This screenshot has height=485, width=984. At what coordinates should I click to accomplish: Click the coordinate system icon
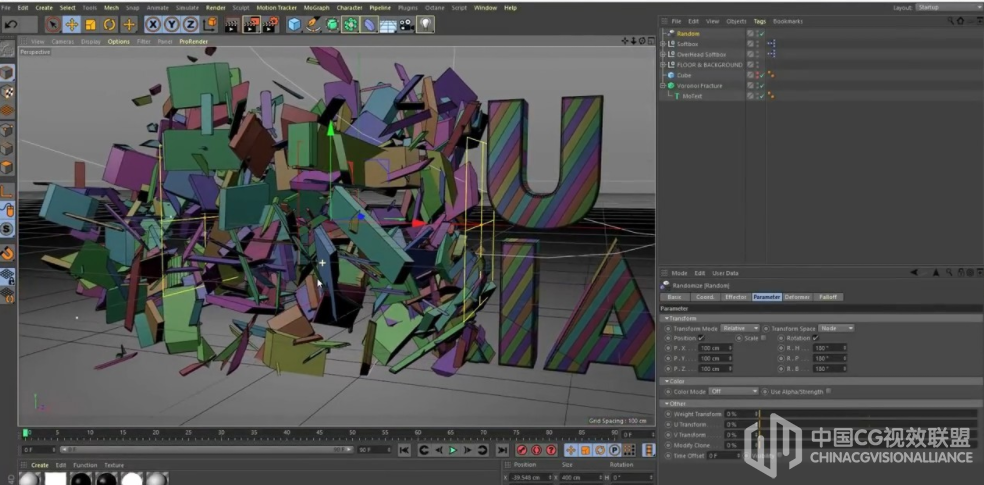[x=210, y=24]
